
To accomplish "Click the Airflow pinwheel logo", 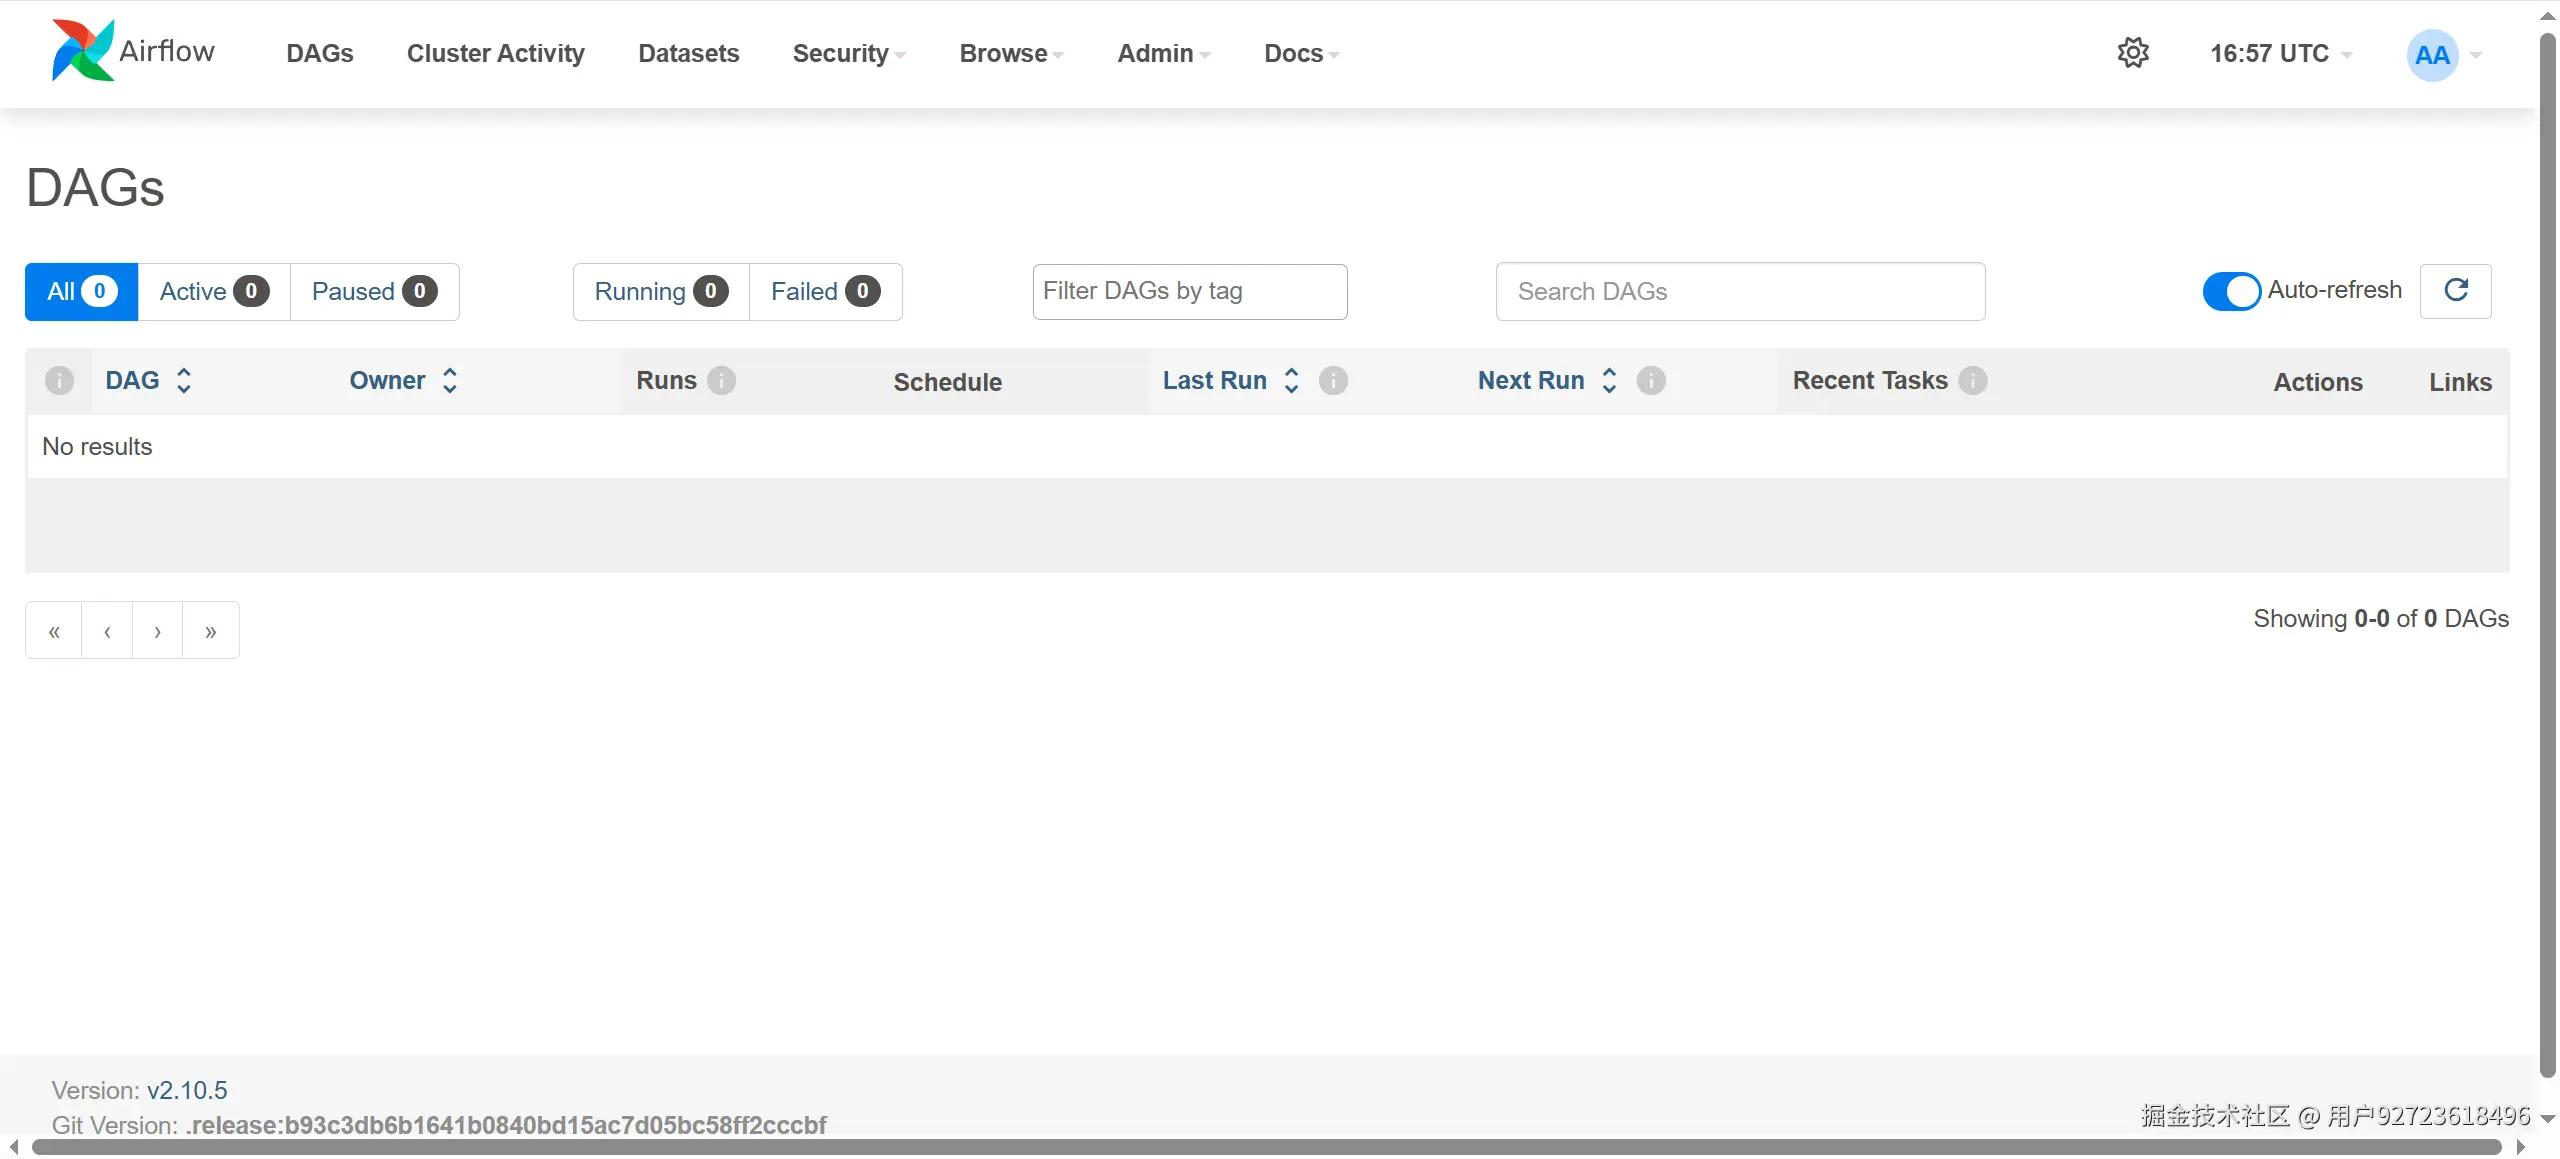I will (83, 51).
